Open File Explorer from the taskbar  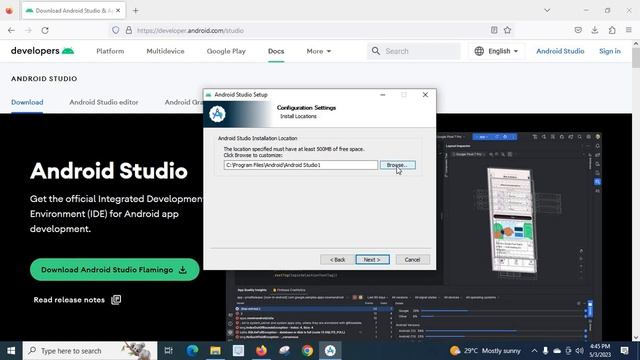pos(215,351)
